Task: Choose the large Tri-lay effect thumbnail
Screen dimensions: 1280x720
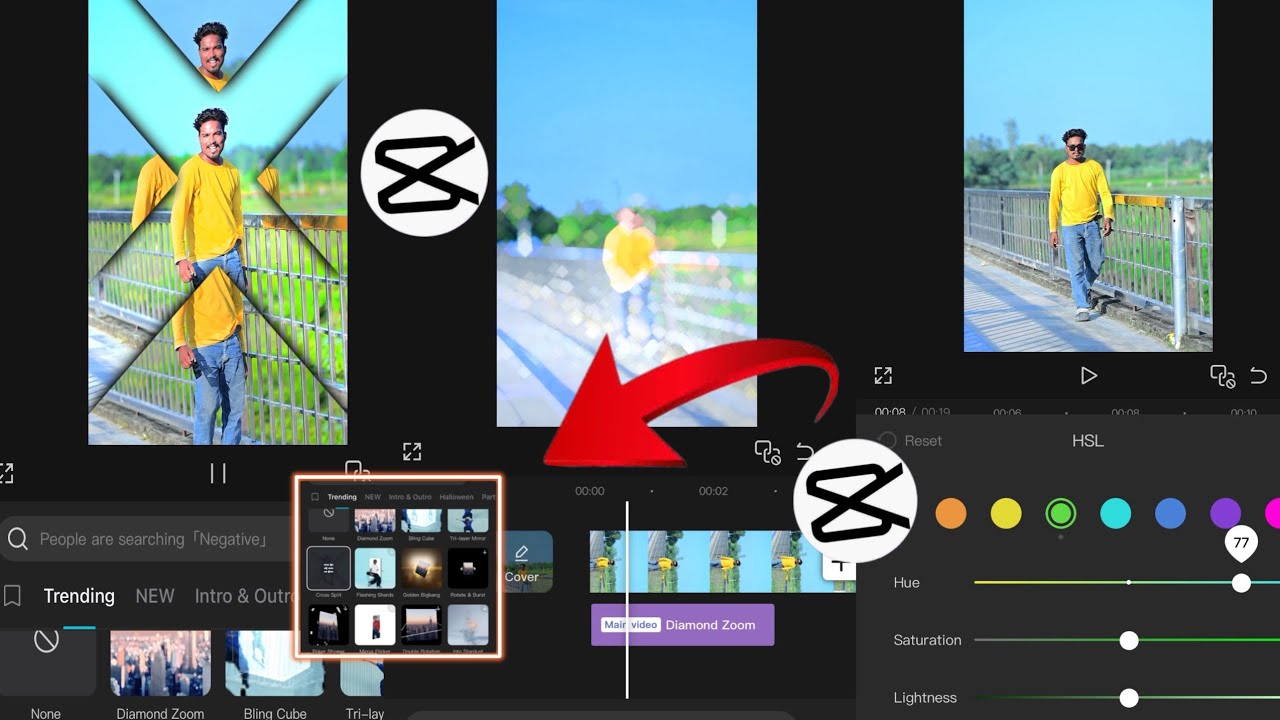Action: 362,662
